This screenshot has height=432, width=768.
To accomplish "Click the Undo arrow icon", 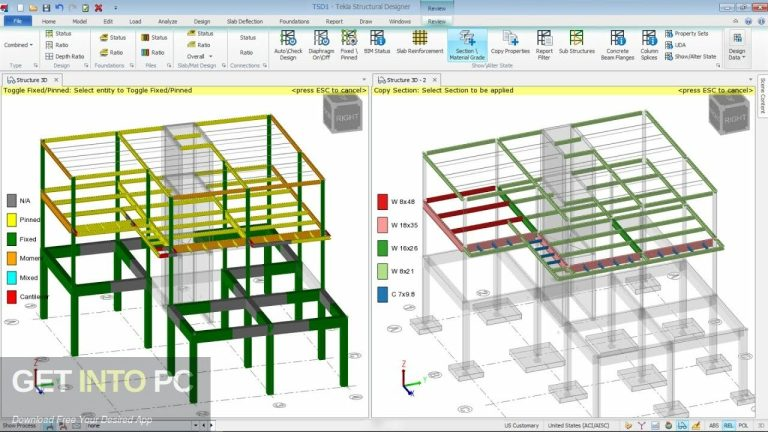I will (x=59, y=8).
